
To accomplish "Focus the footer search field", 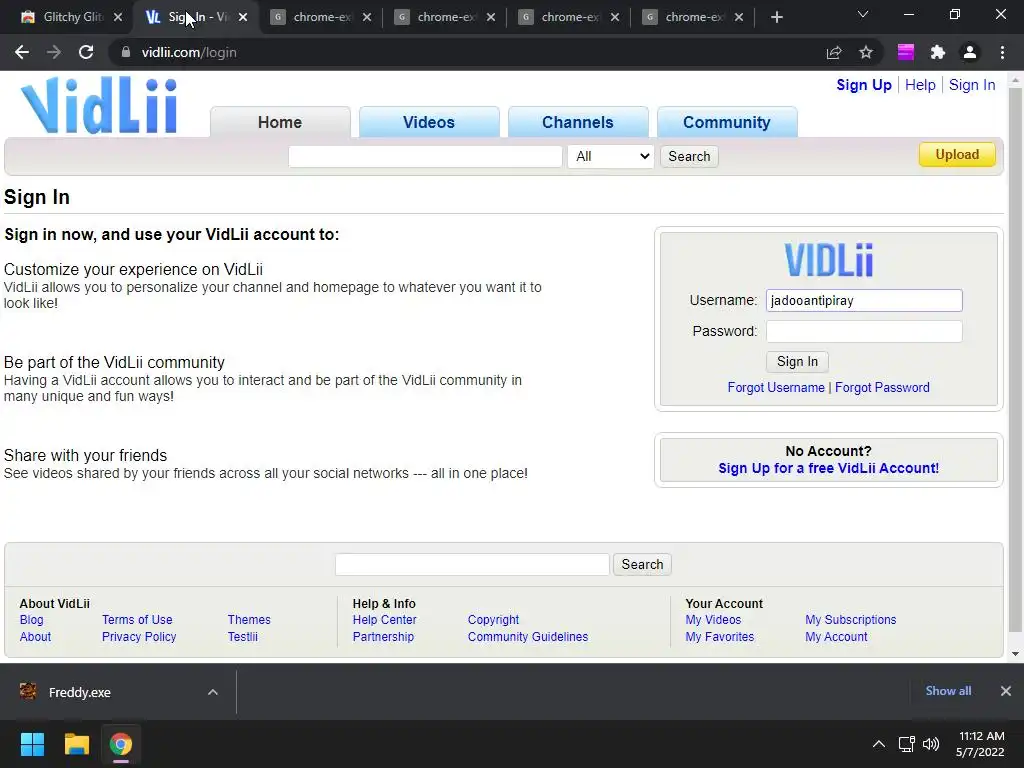I will click(472, 564).
